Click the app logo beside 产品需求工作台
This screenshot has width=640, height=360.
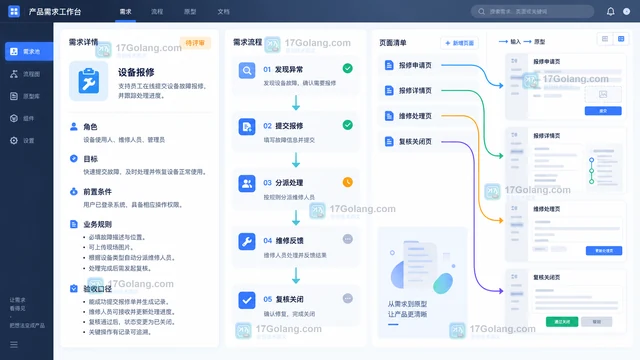tap(14, 11)
